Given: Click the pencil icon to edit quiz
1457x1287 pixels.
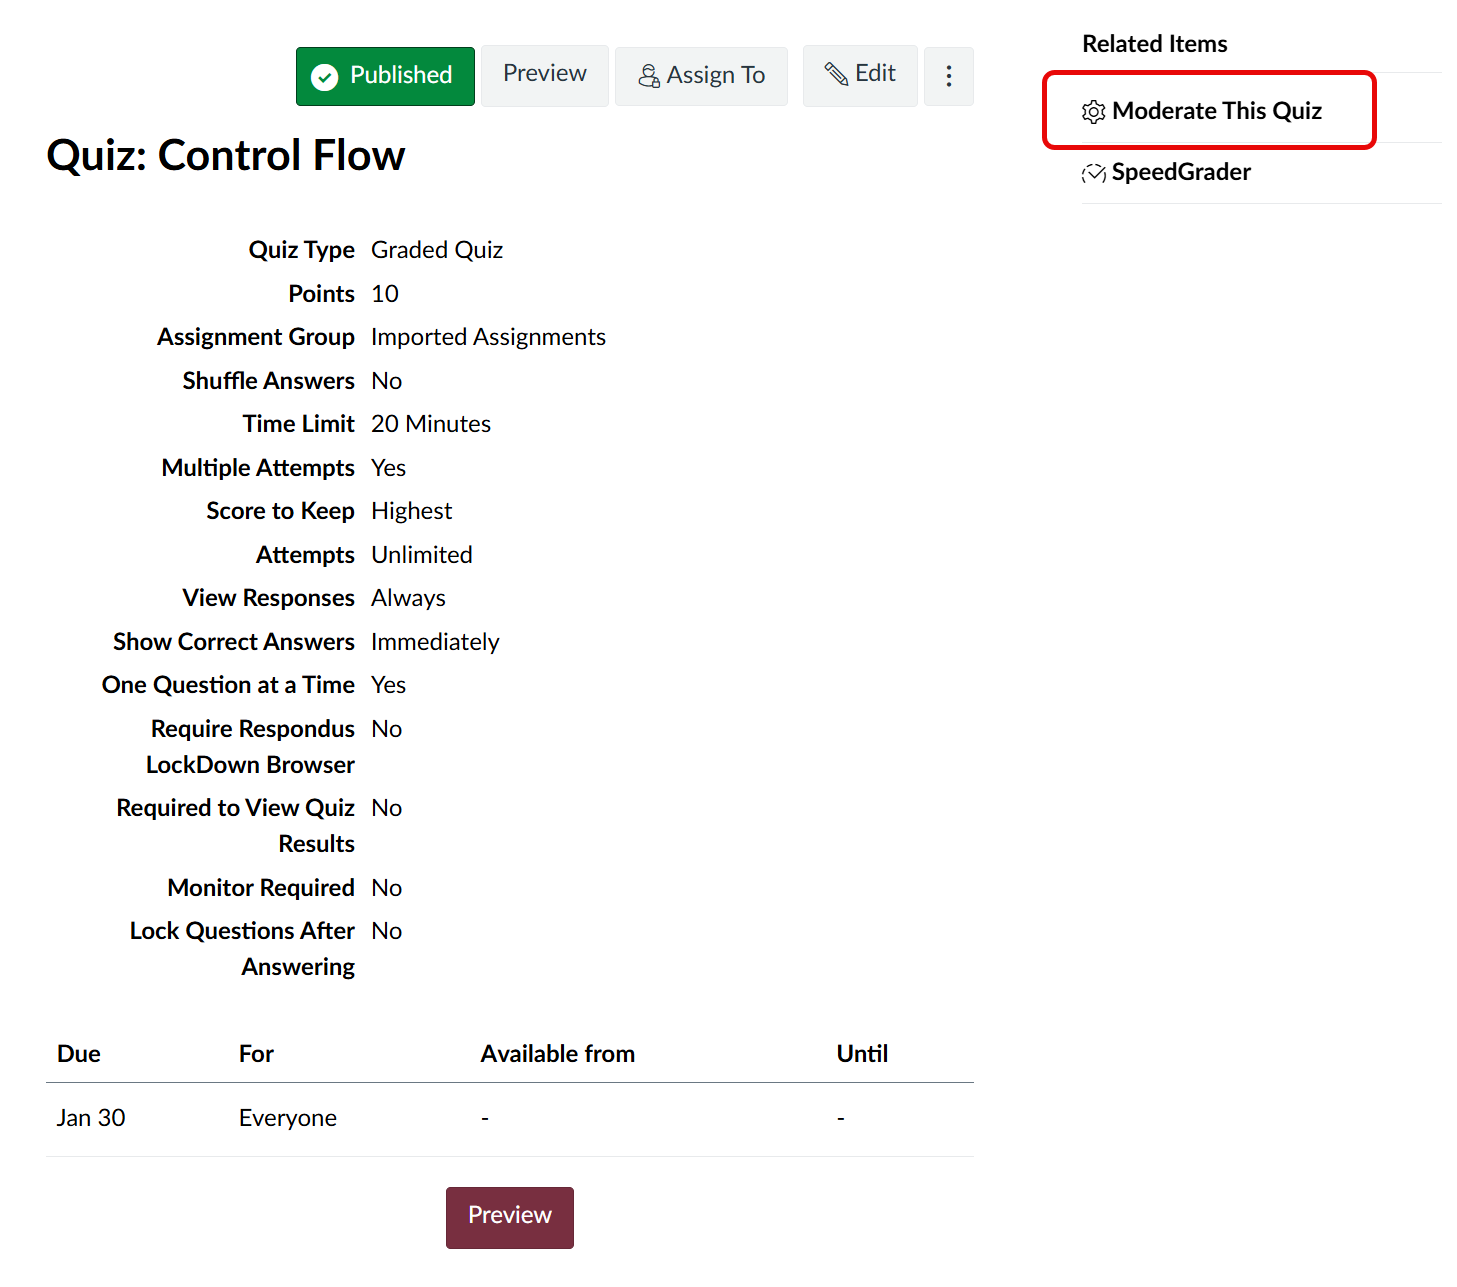Looking at the screenshot, I should coord(836,74).
